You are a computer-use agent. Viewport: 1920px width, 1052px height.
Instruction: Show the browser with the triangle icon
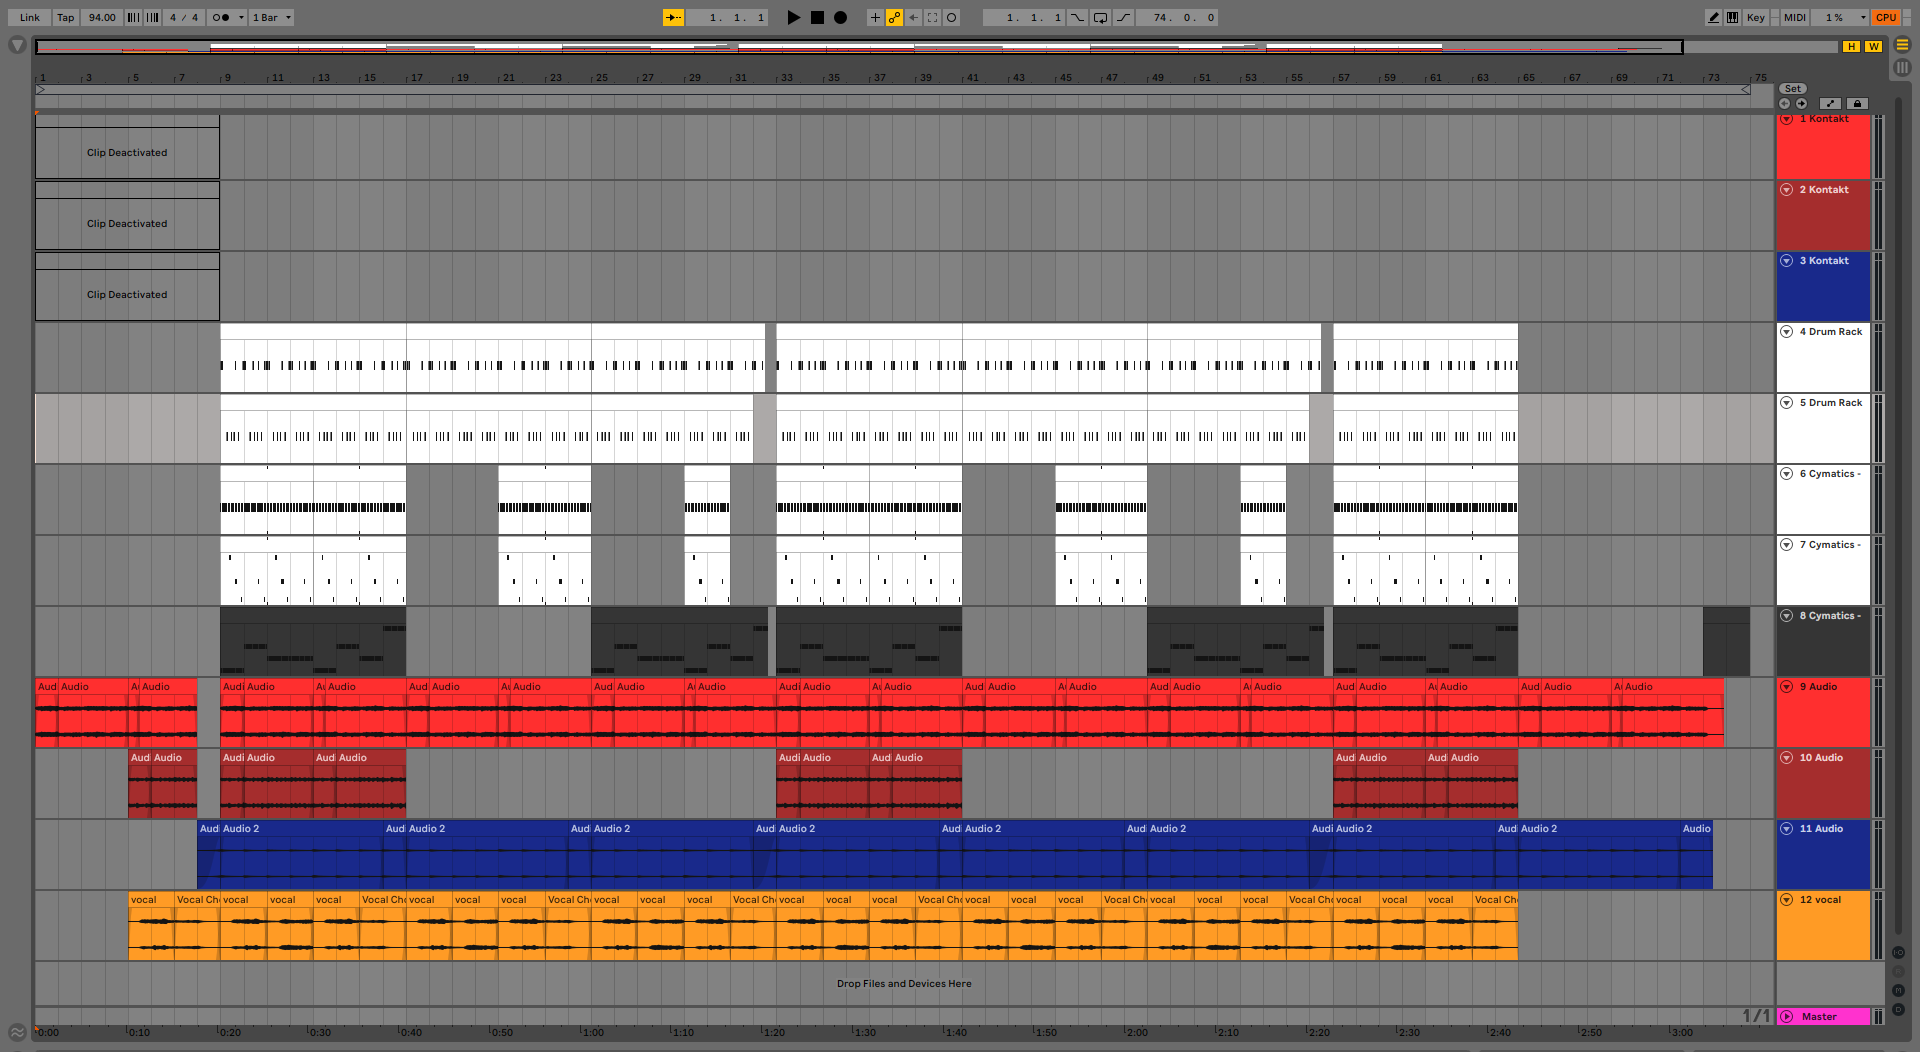click(17, 45)
